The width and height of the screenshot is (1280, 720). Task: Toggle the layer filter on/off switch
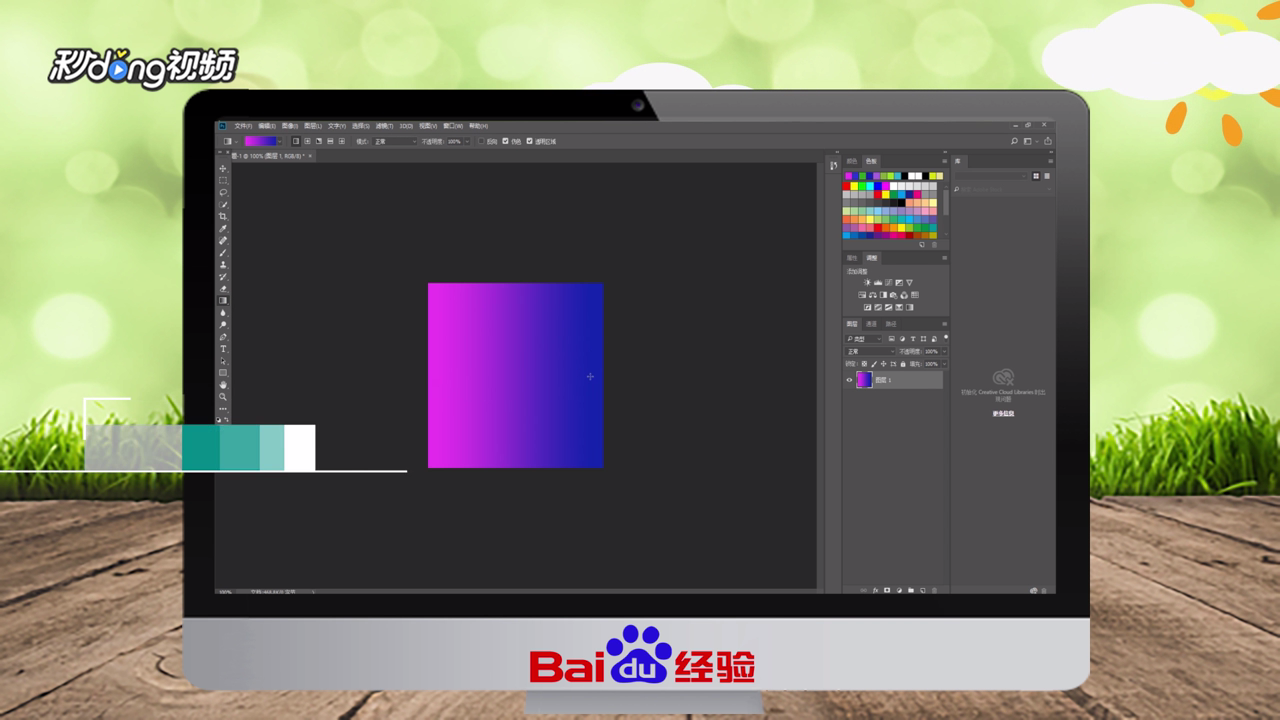click(946, 338)
